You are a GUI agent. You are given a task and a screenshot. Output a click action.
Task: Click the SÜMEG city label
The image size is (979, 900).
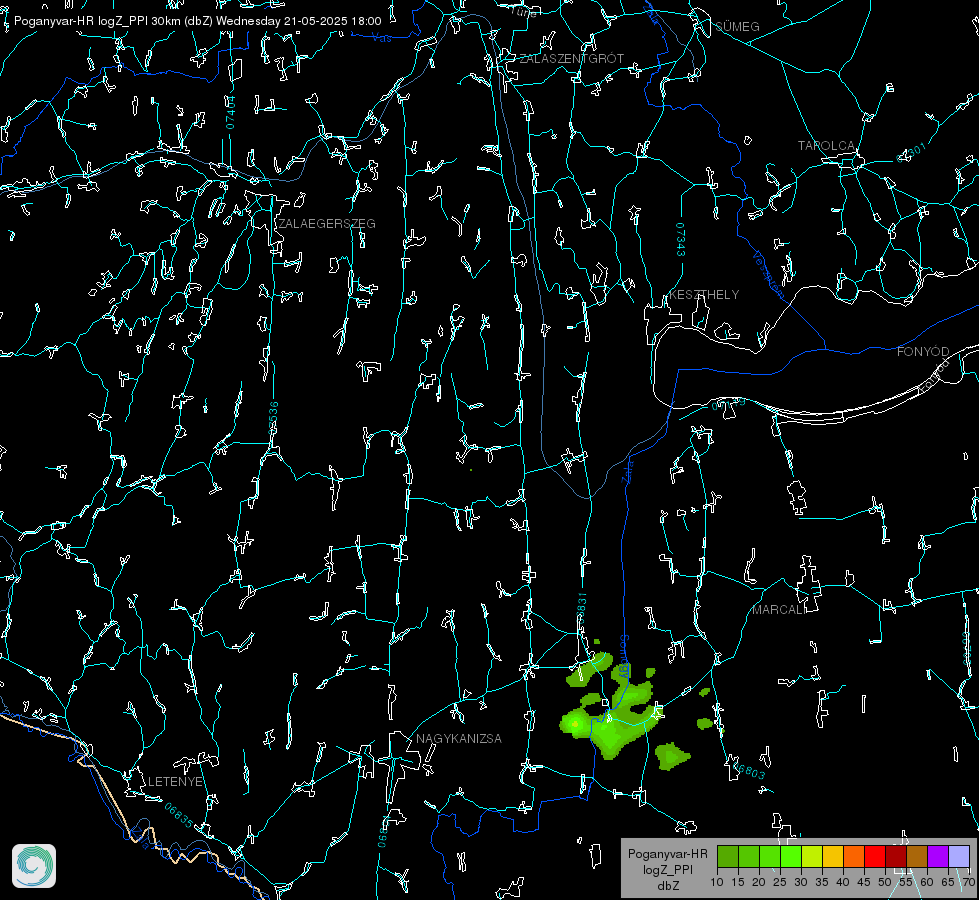pos(737,26)
